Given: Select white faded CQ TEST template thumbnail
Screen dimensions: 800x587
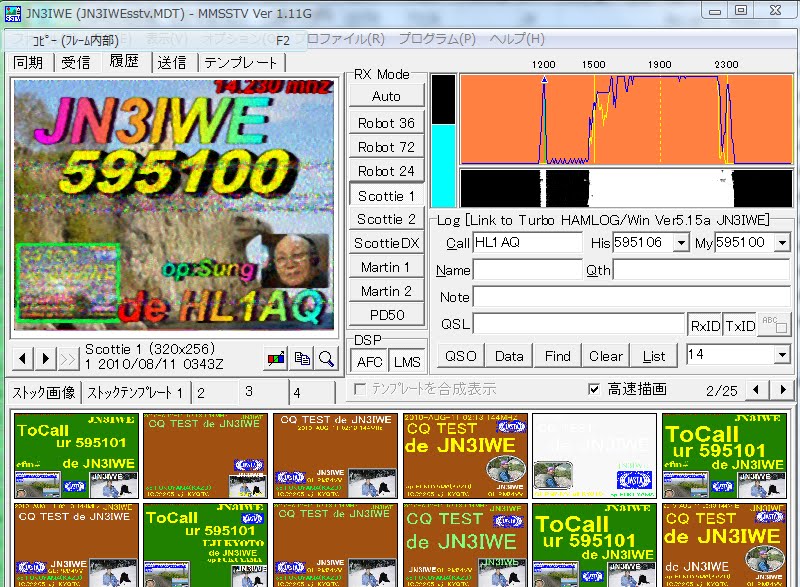Looking at the screenshot, I should point(594,455).
